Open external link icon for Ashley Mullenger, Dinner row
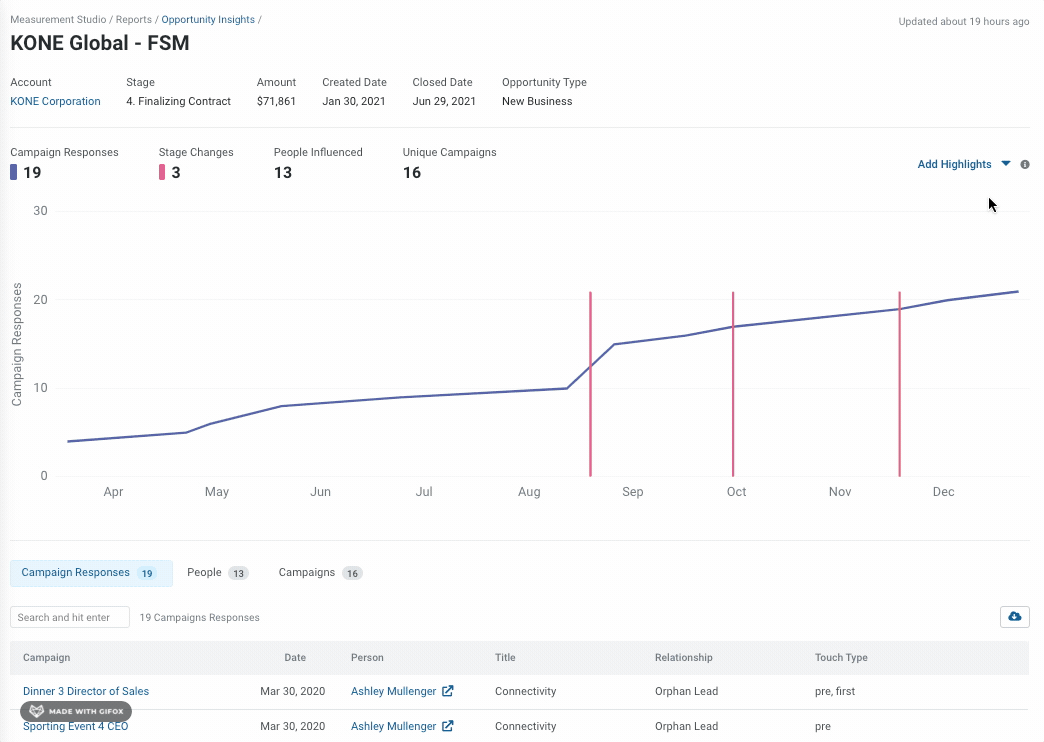Viewport: 1044px width, 742px height. [448, 691]
